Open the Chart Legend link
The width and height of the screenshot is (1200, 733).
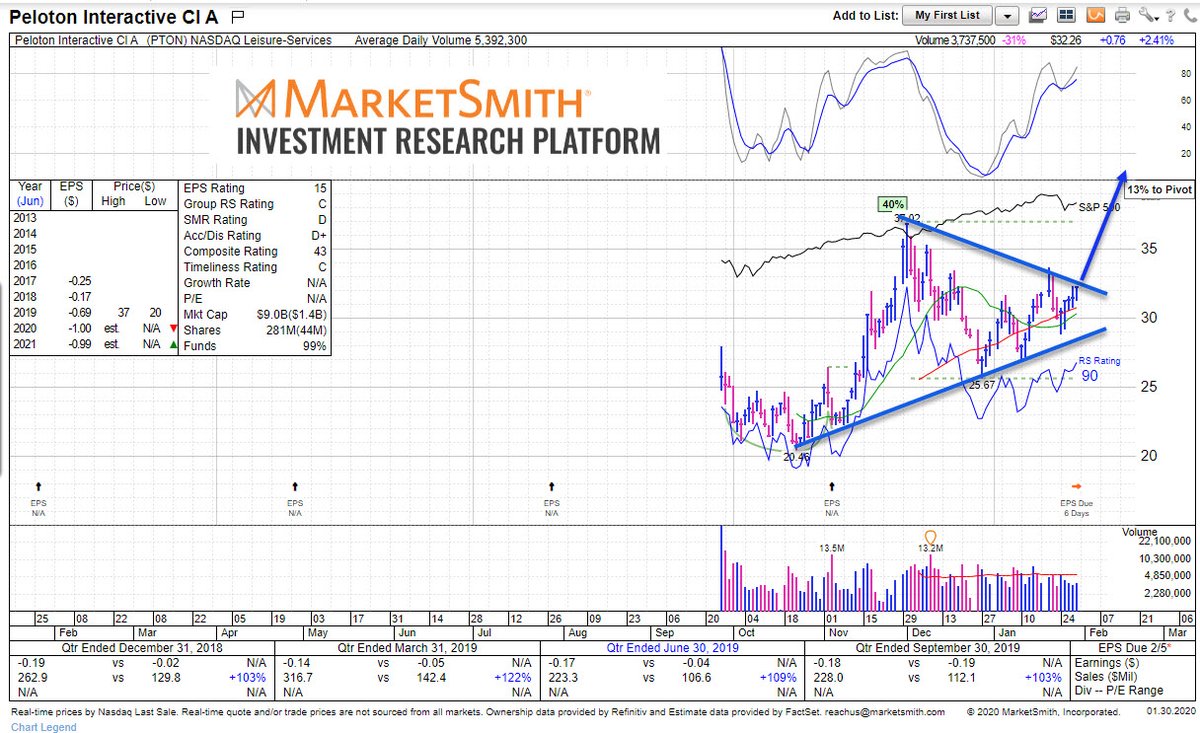pos(43,726)
